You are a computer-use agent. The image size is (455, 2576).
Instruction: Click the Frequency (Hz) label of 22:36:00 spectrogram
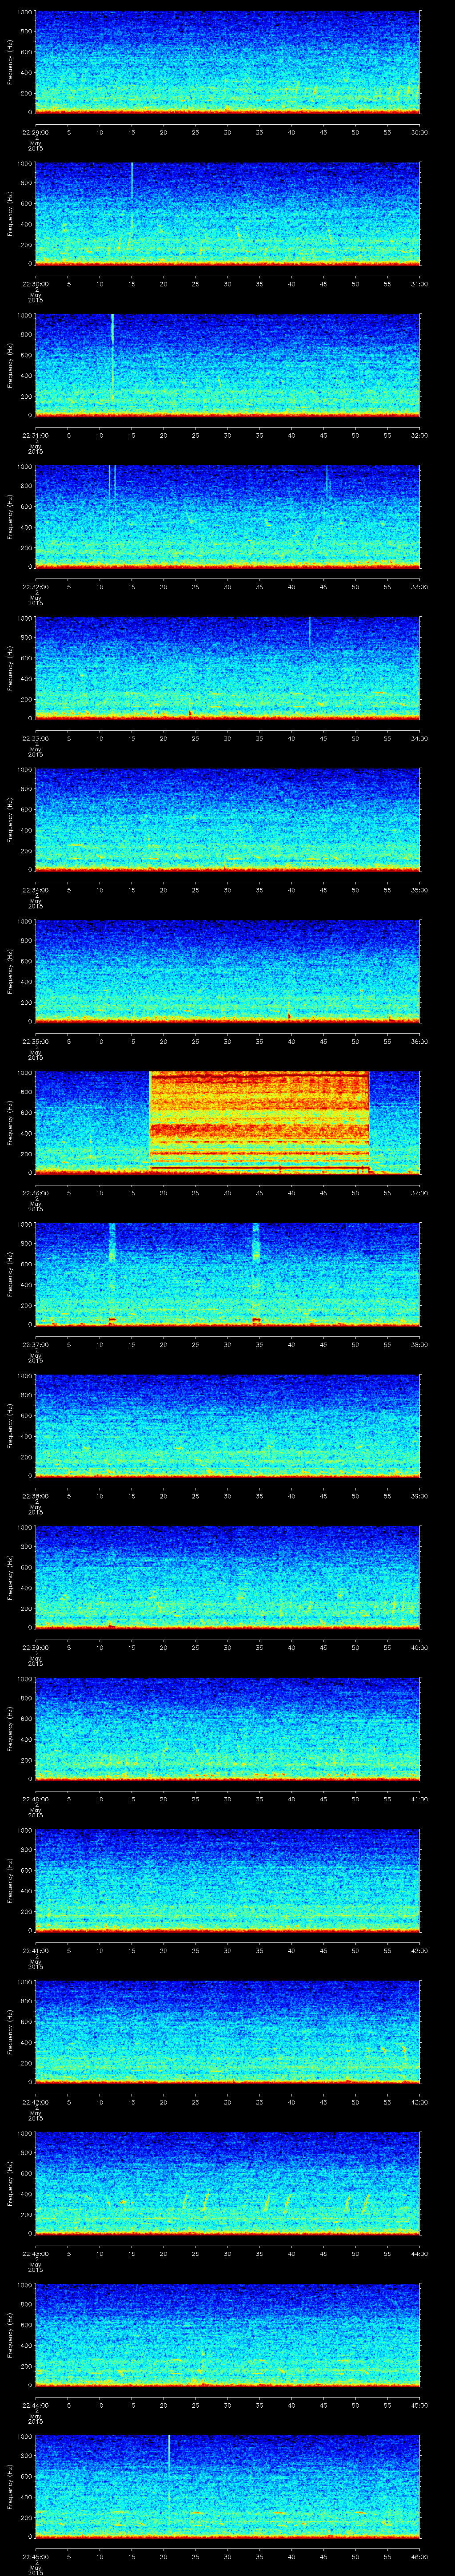pos(10,1122)
